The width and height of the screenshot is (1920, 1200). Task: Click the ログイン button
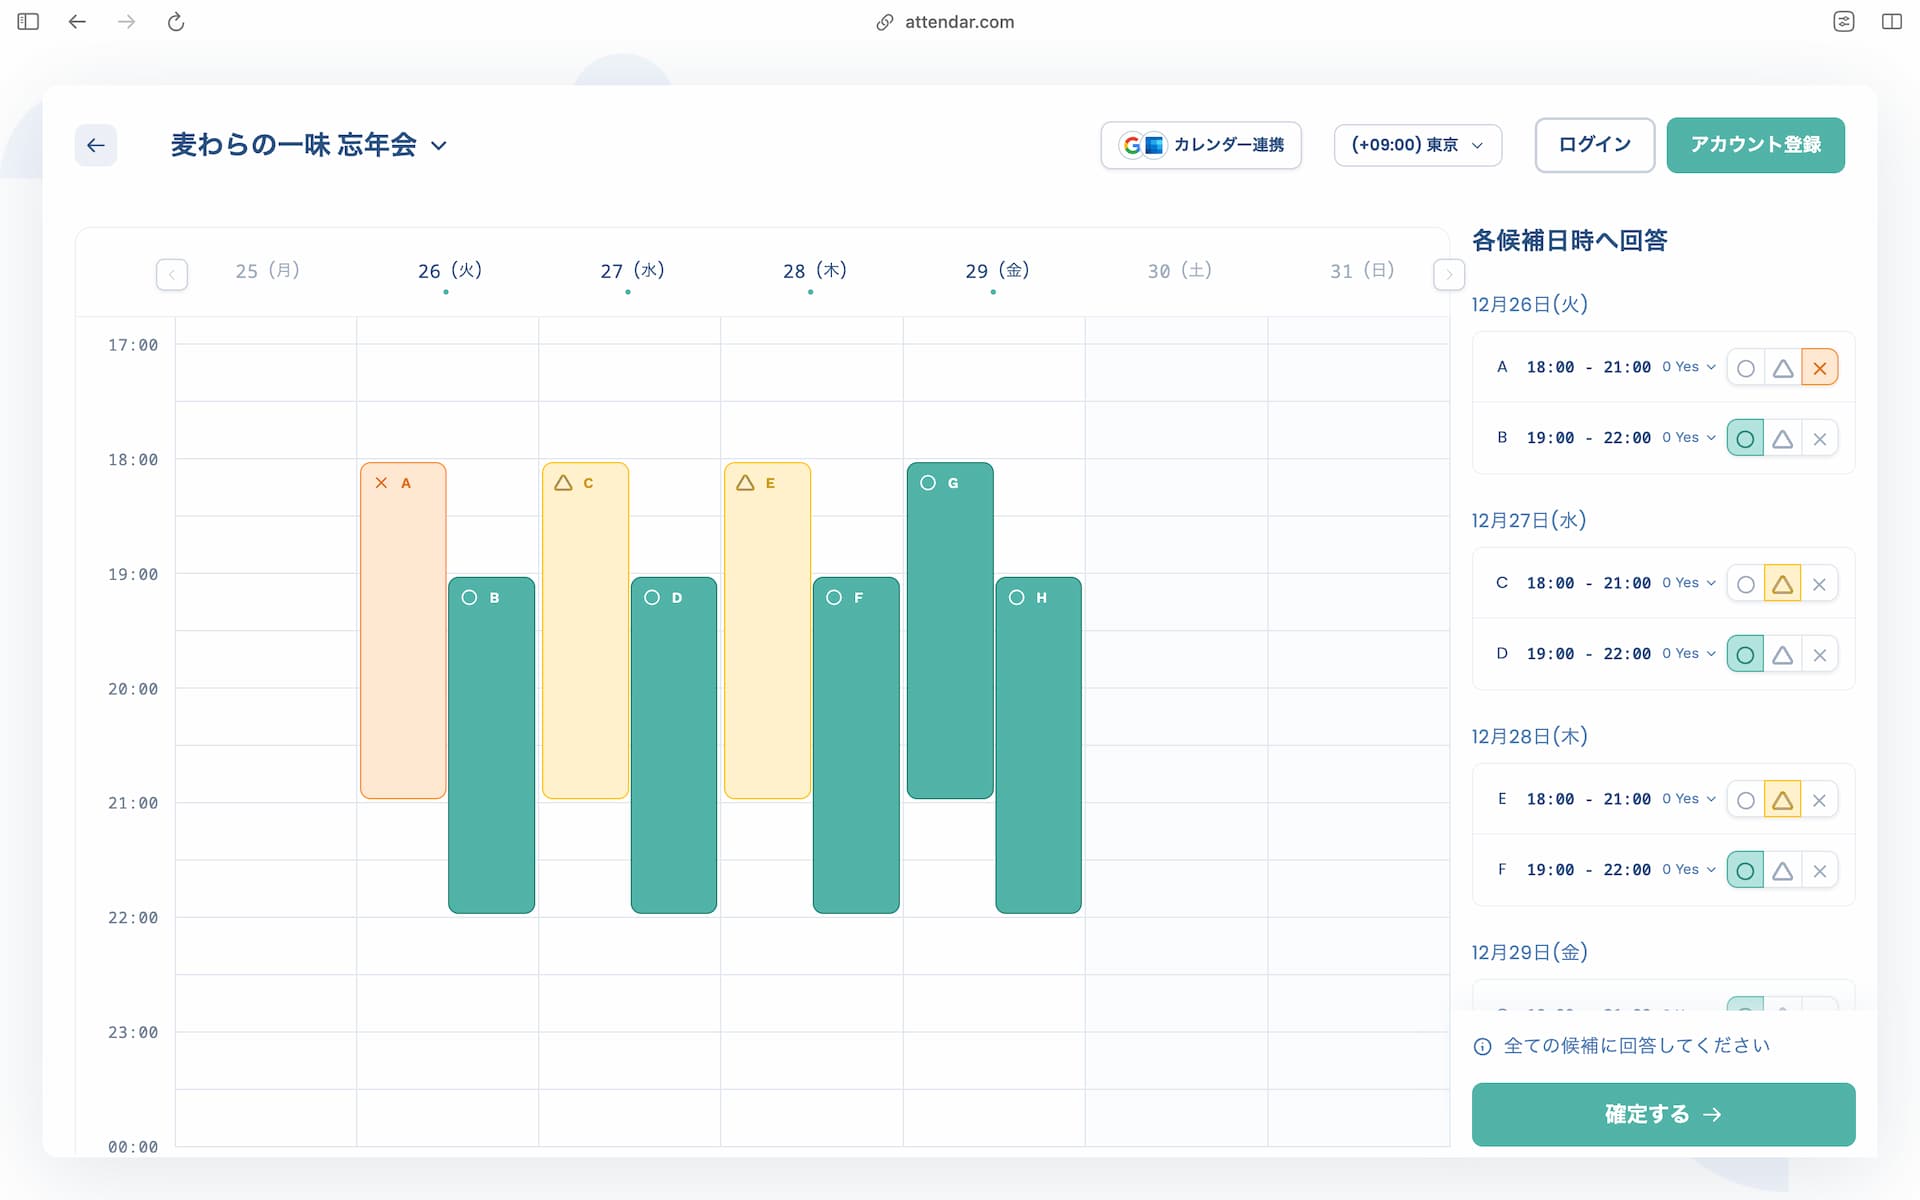click(x=1594, y=145)
